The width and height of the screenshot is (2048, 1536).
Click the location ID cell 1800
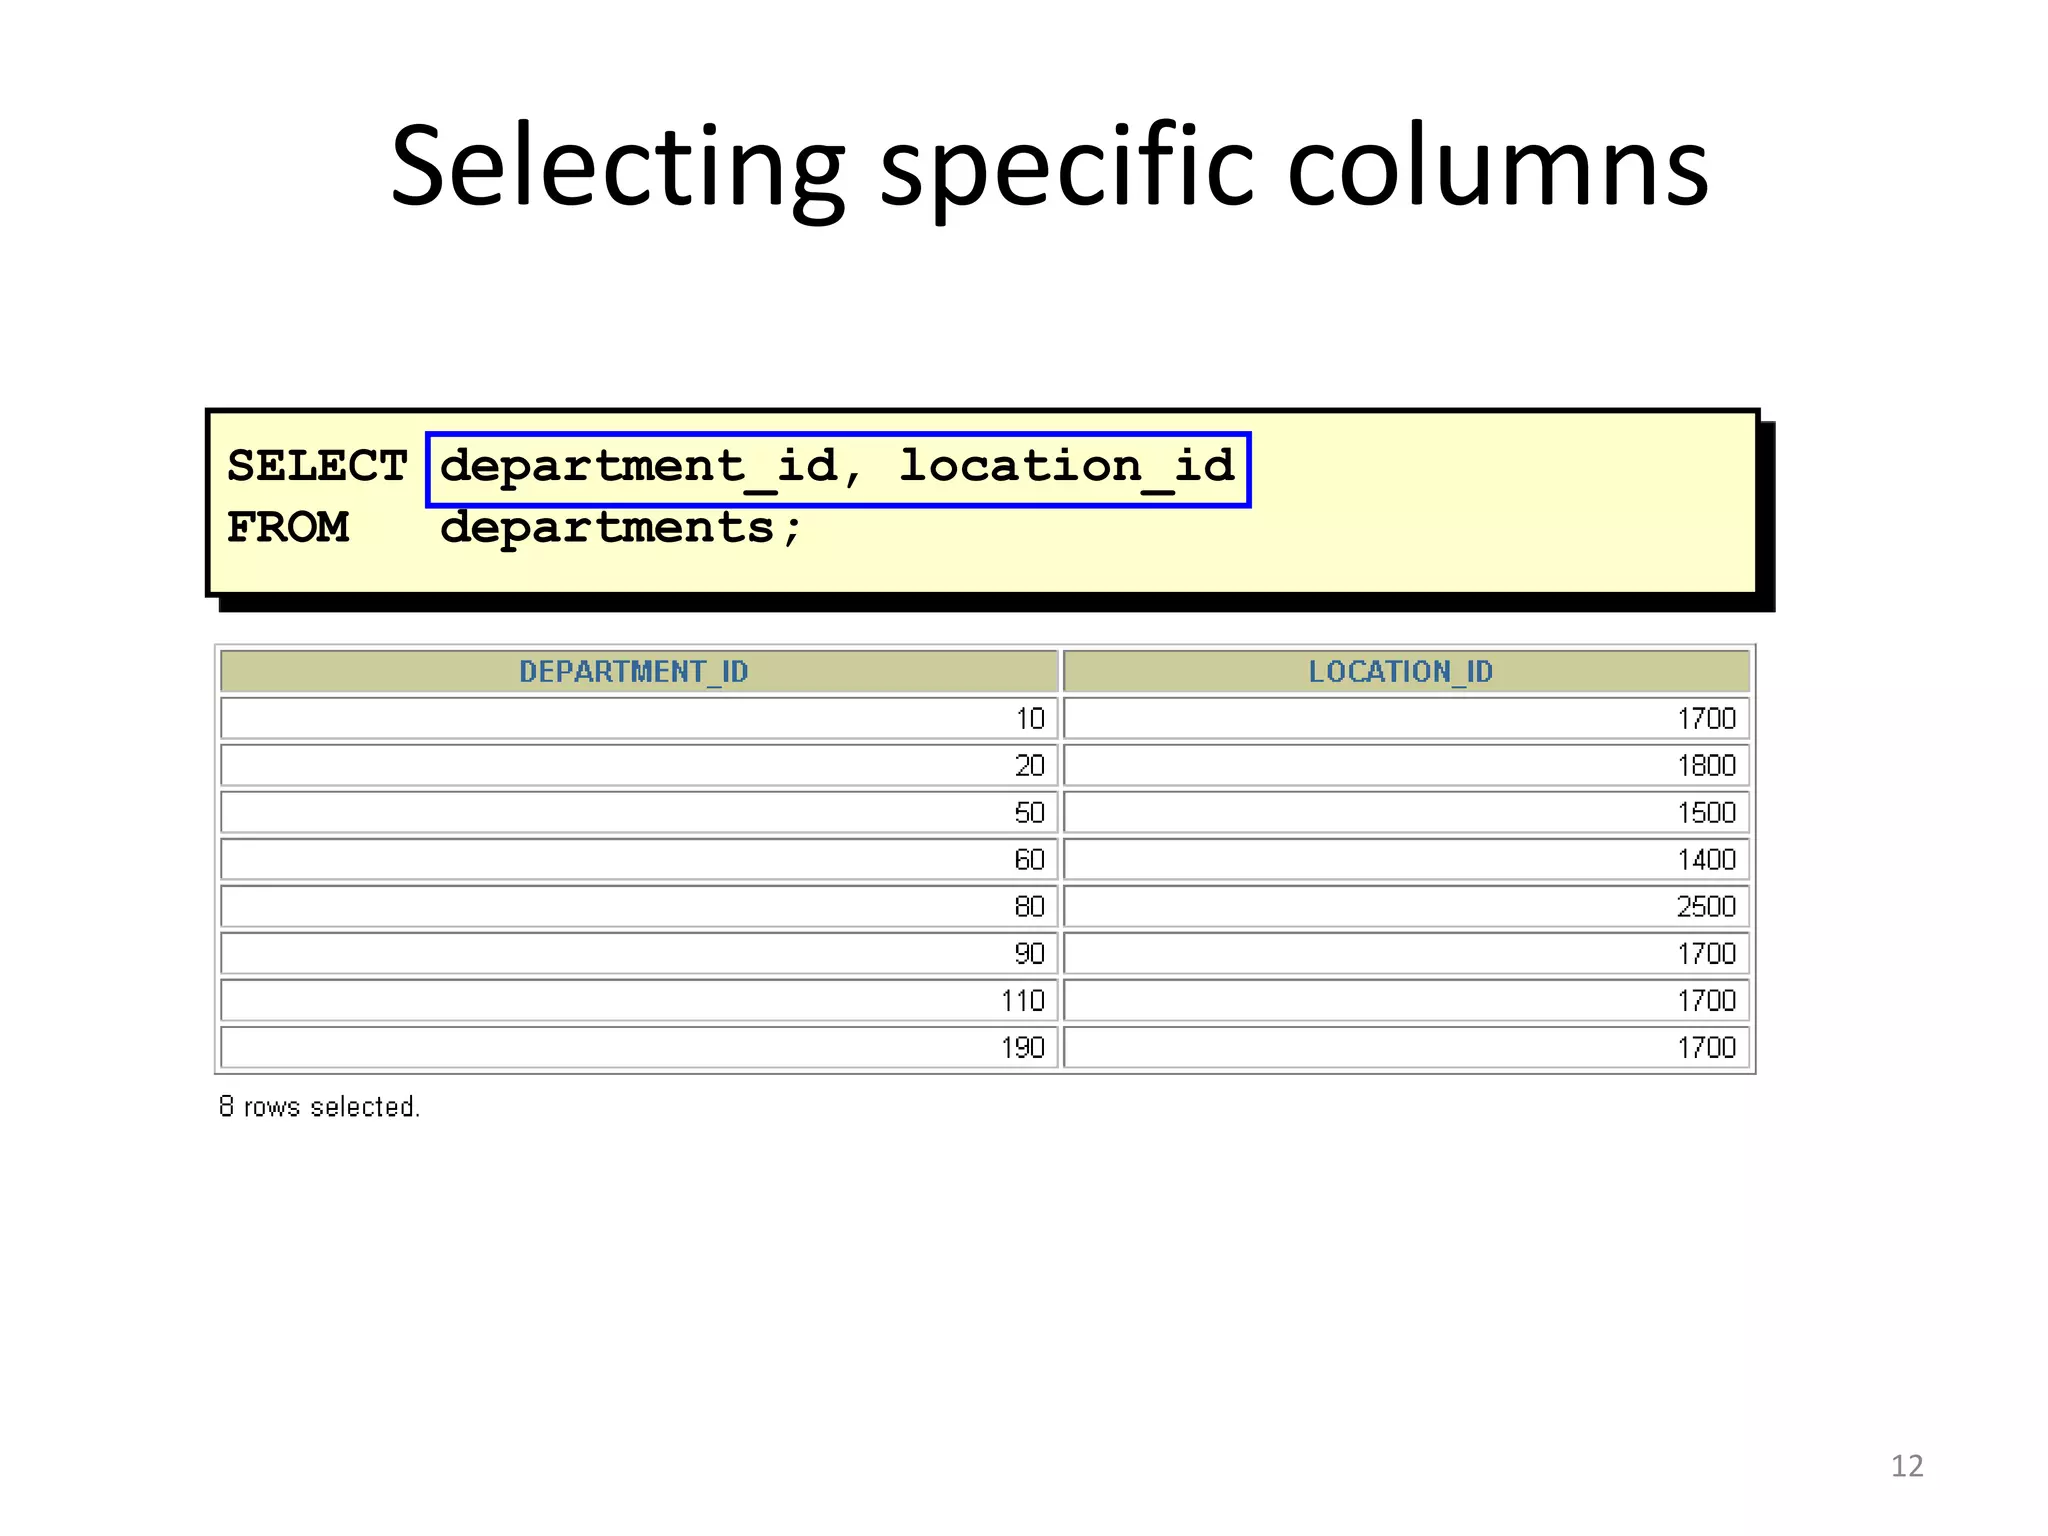[1406, 765]
